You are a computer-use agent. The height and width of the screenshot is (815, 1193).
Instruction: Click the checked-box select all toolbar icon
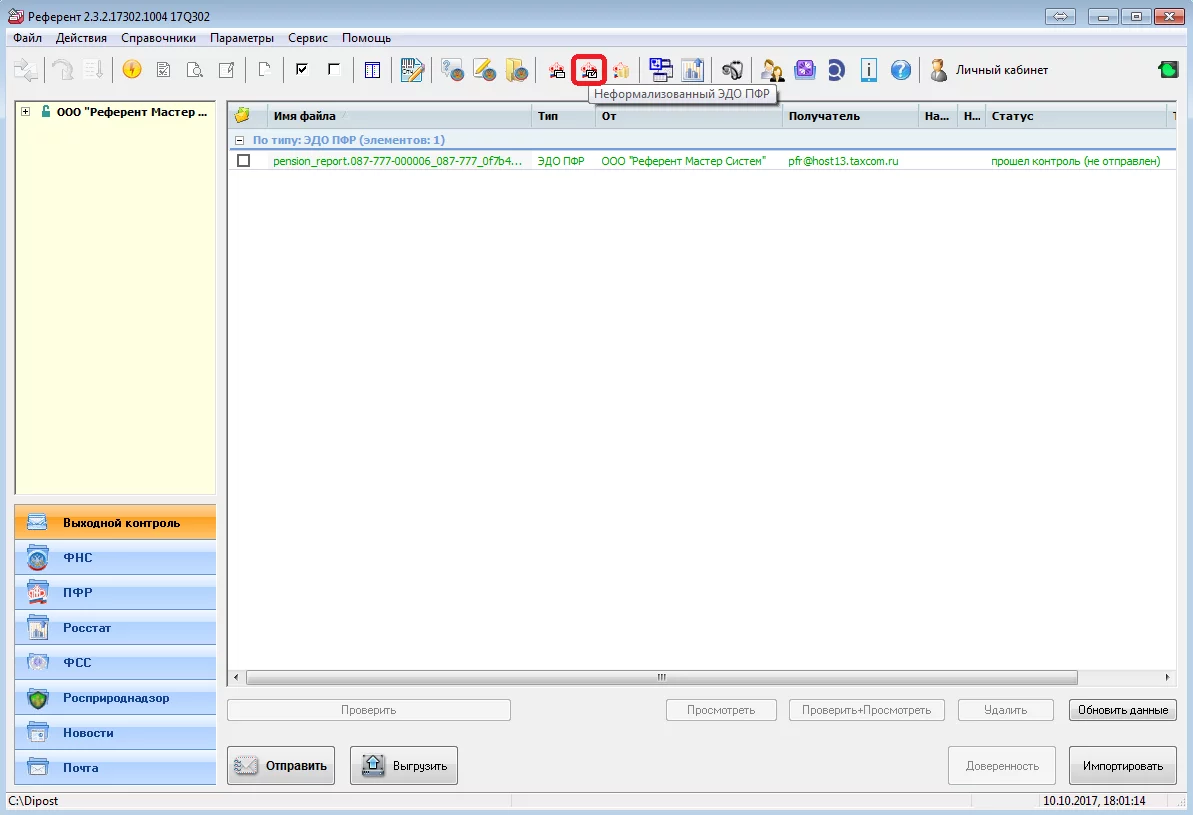tap(301, 69)
